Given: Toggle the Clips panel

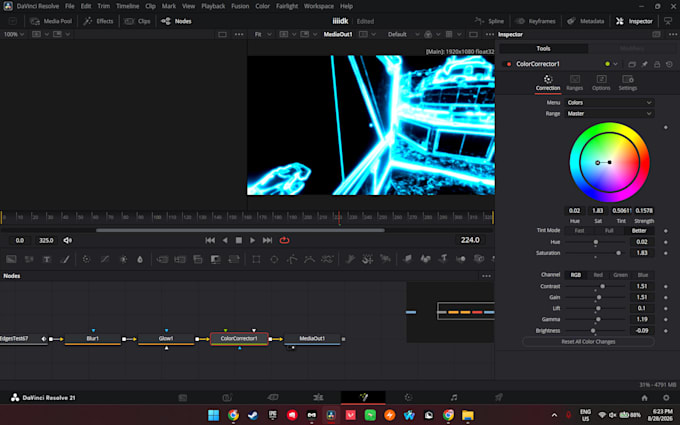Looking at the screenshot, I should coord(137,21).
